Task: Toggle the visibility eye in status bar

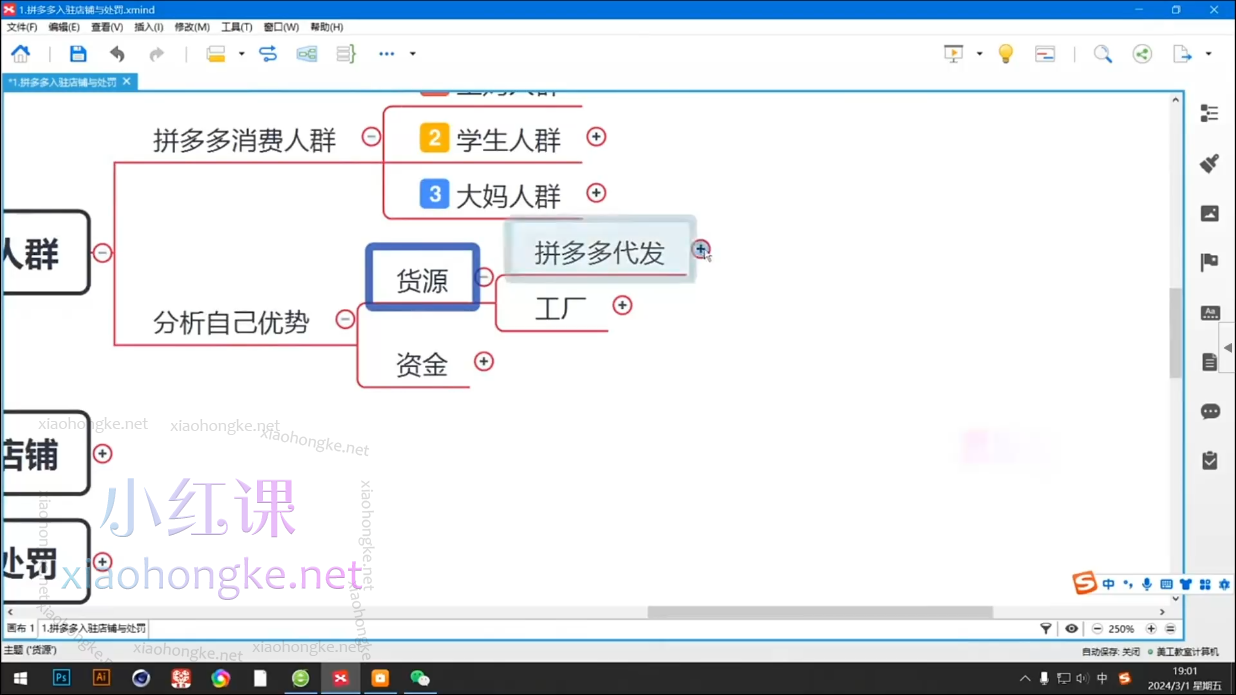Action: pyautogui.click(x=1071, y=628)
